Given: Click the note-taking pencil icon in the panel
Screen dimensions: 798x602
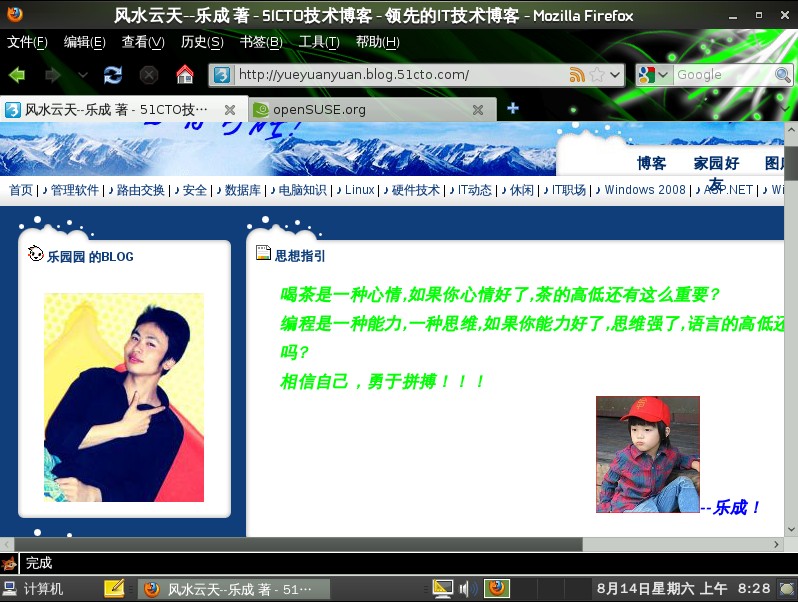Looking at the screenshot, I should (114, 589).
